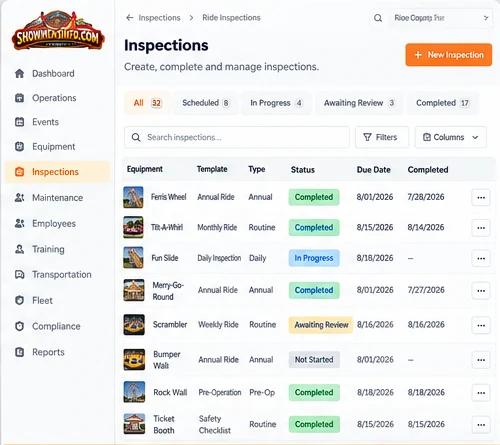500x445 pixels.
Task: Click the Transportation sidebar icon
Action: coord(20,275)
